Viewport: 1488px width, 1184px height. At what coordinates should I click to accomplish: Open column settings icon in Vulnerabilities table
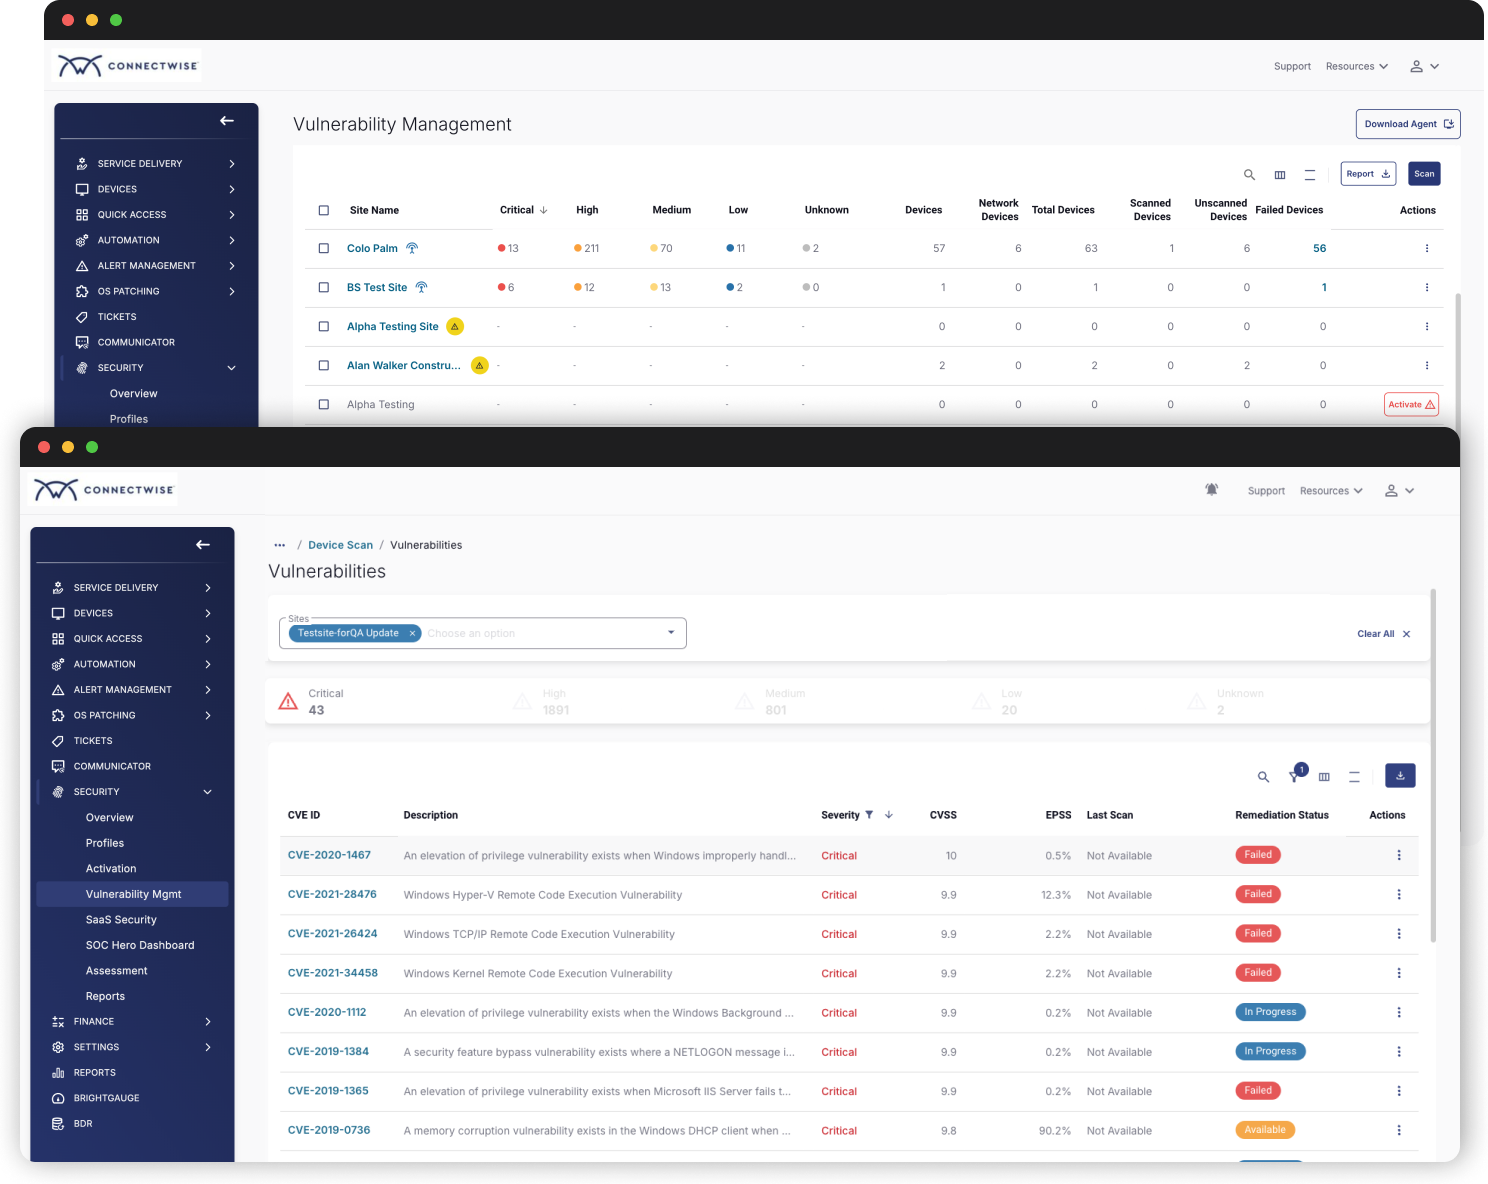coord(1324,777)
